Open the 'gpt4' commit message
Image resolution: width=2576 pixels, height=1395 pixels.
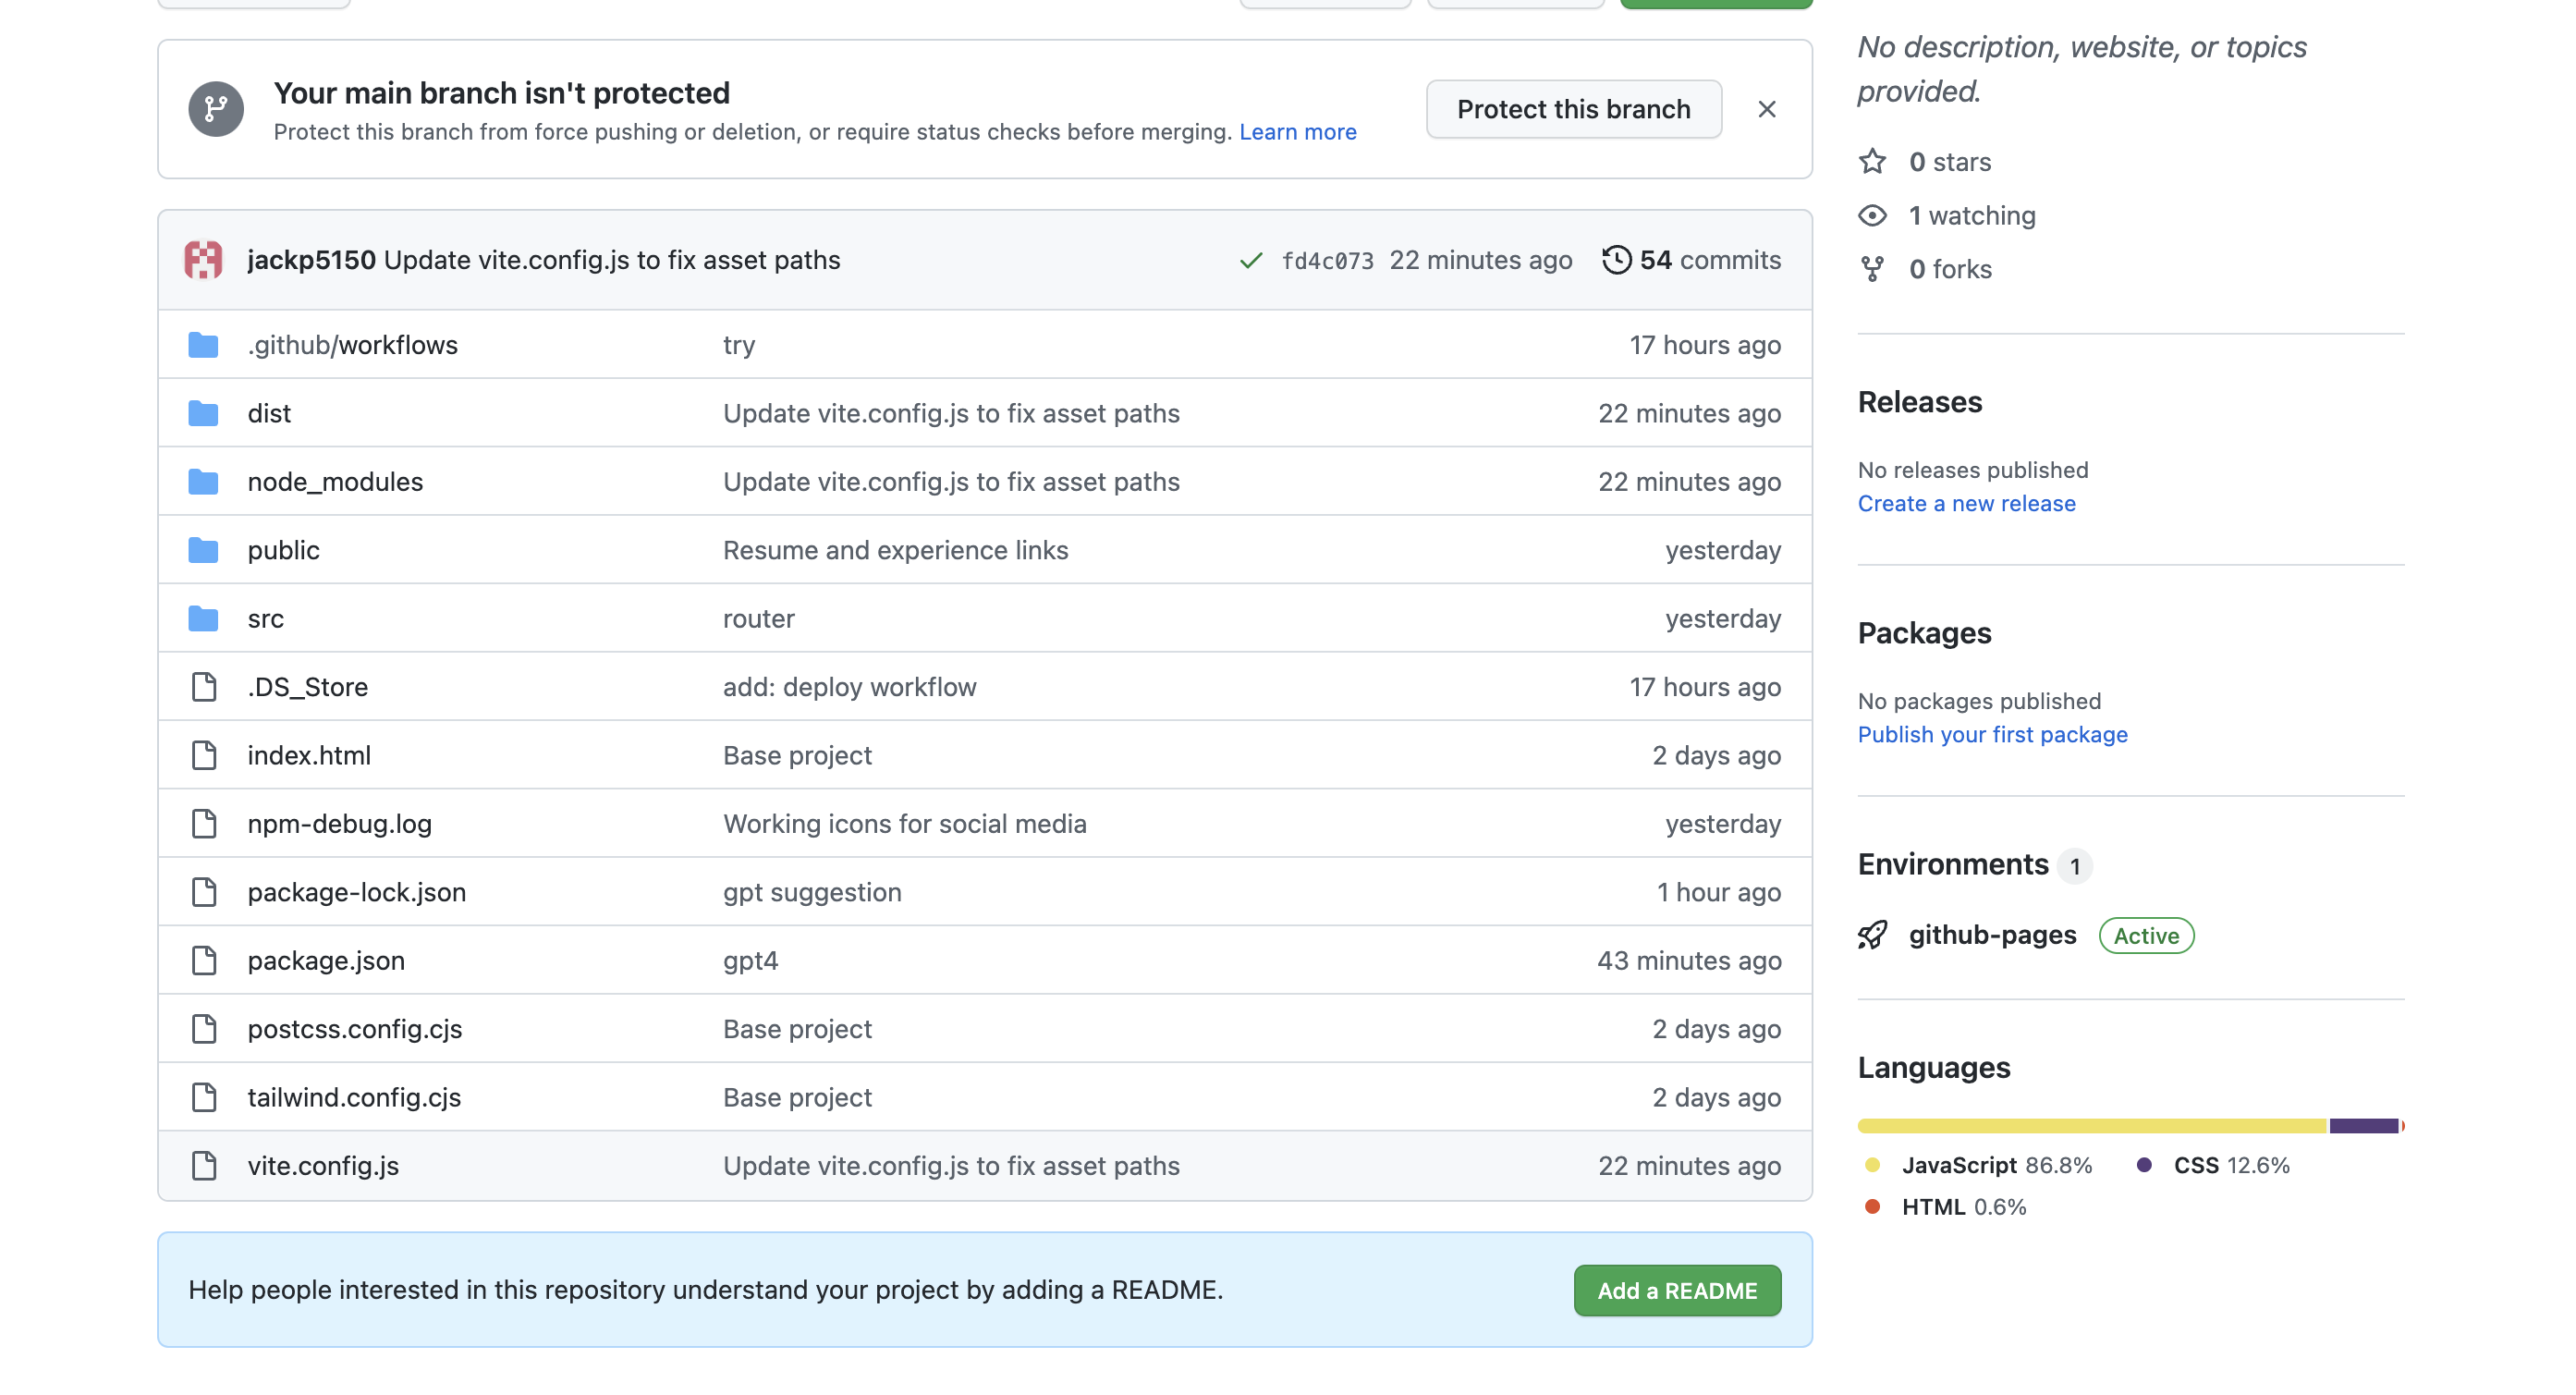point(750,961)
